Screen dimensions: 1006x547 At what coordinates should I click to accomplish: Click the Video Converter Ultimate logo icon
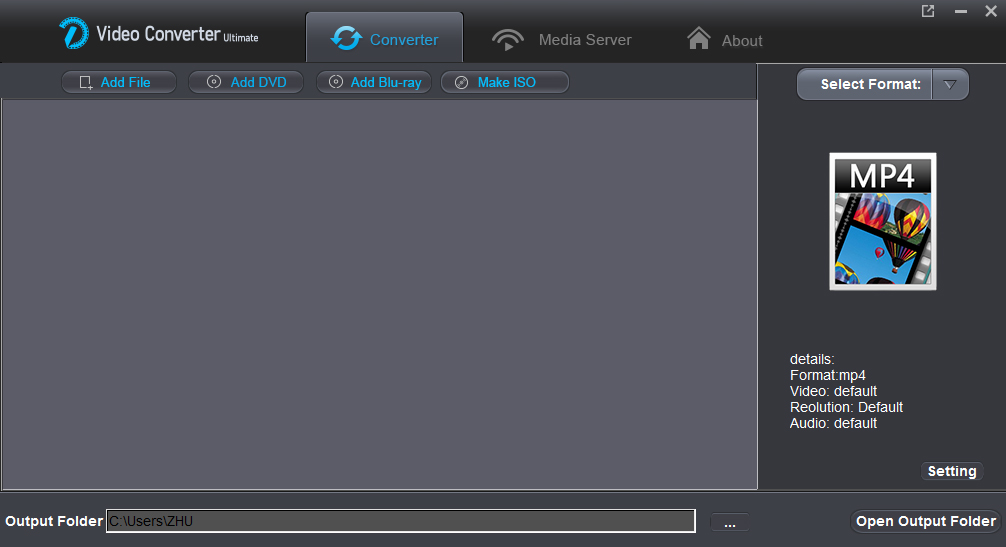click(x=73, y=33)
